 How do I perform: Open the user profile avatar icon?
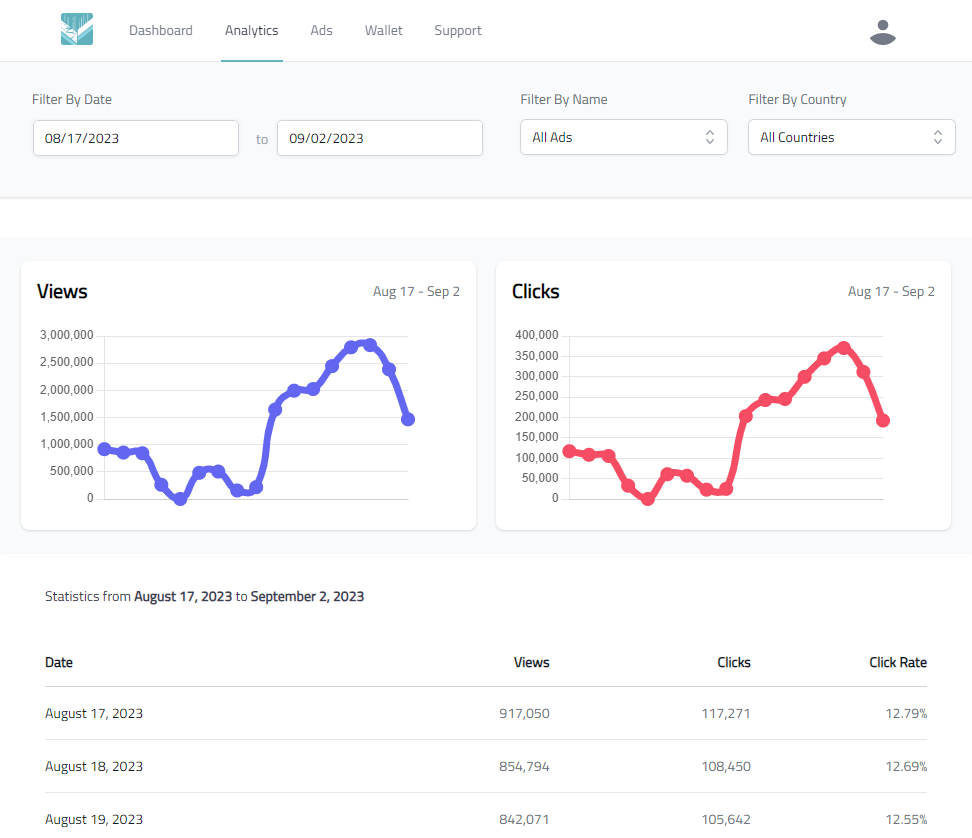[882, 32]
